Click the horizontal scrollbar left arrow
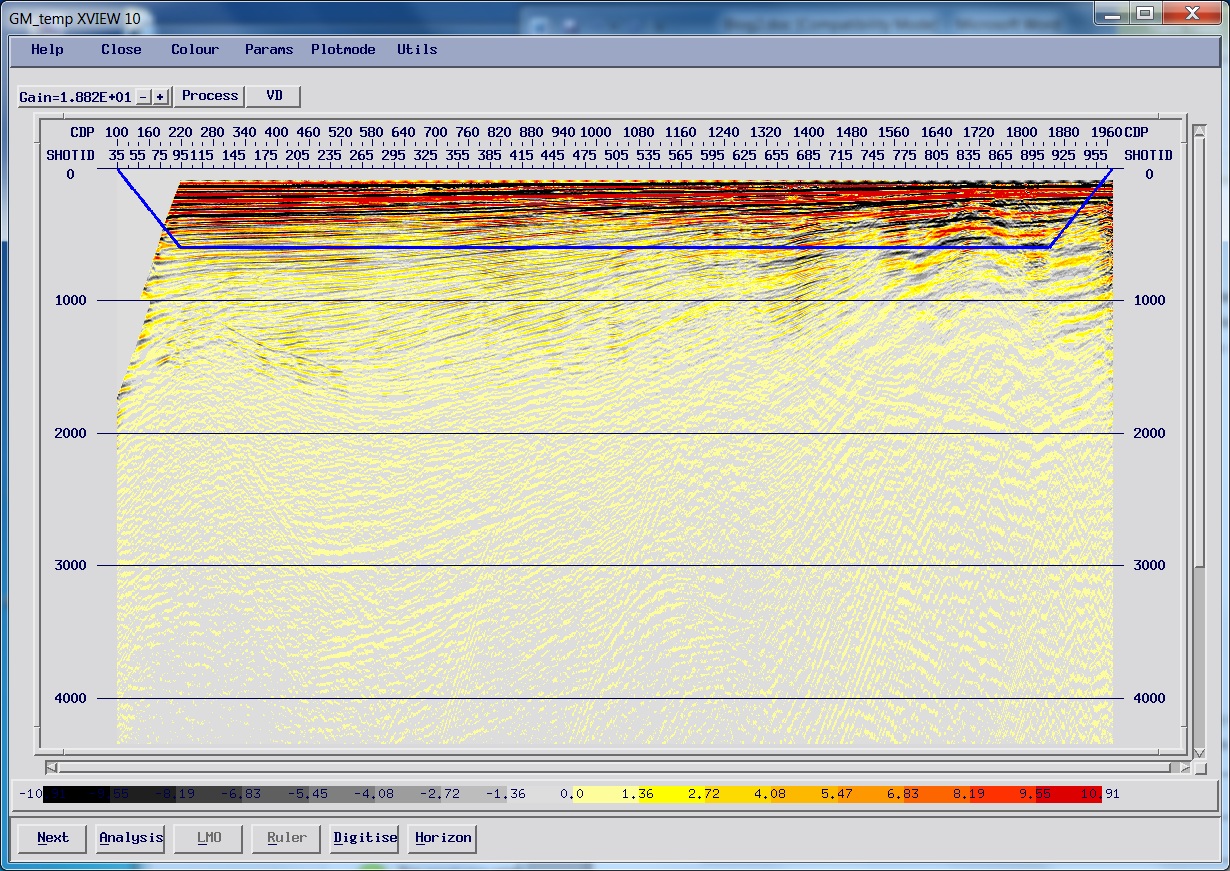 click(51, 768)
